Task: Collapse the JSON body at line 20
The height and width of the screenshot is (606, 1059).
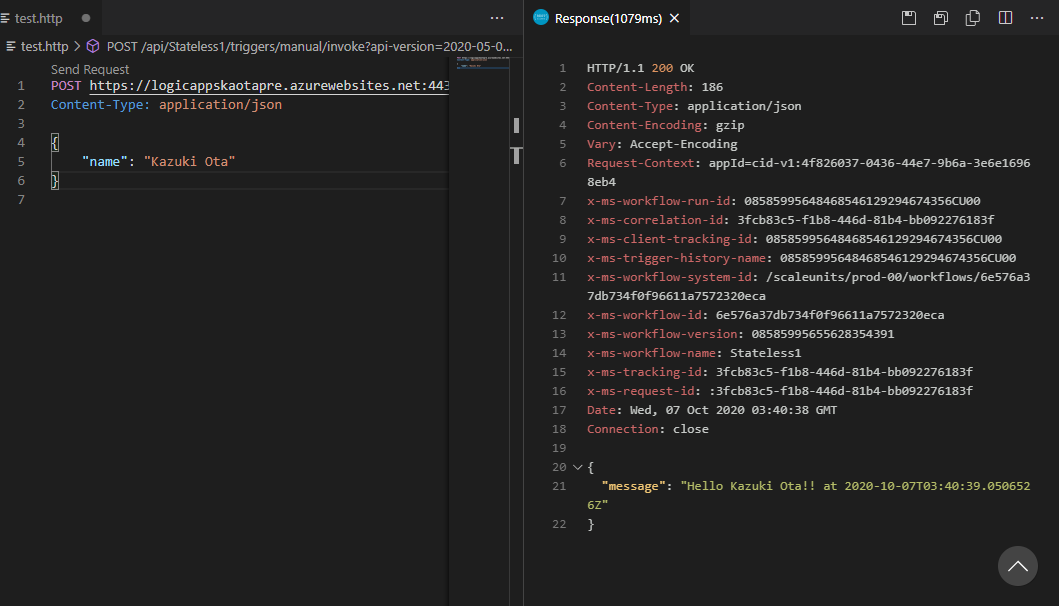Action: click(x=577, y=467)
